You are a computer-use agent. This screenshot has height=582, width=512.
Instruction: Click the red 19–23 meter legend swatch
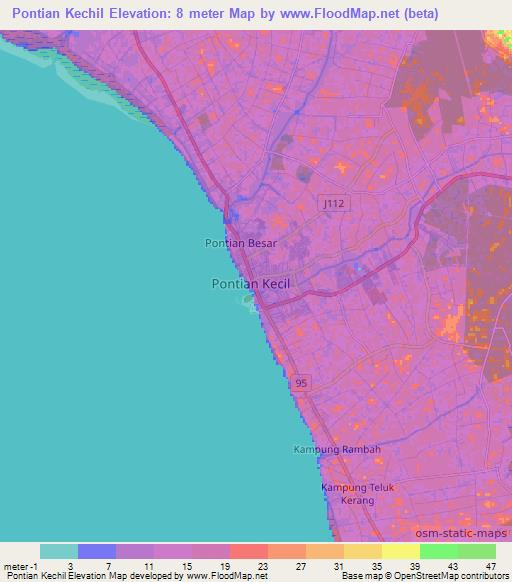[249, 552]
